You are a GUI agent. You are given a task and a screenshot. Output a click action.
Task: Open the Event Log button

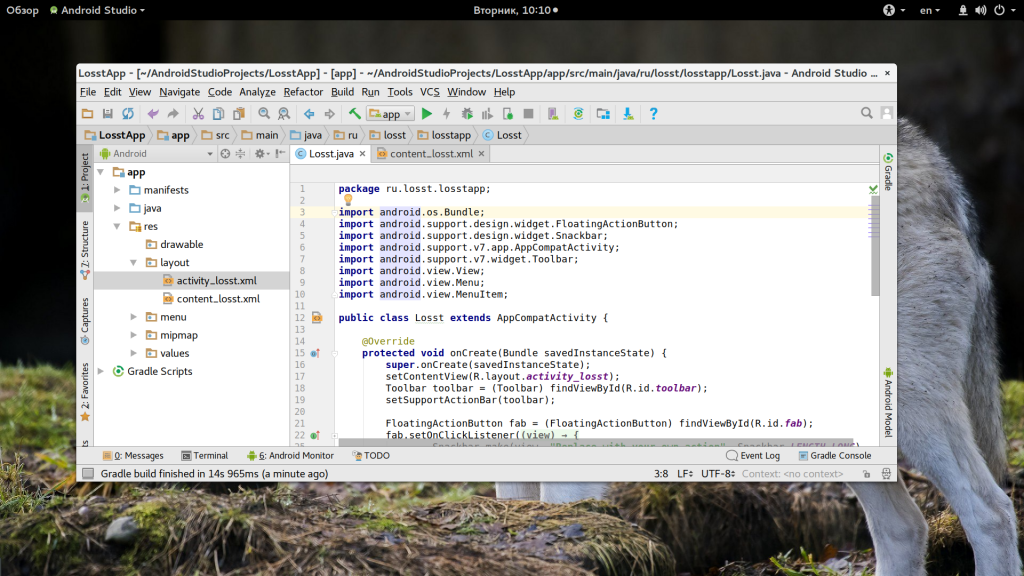pyautogui.click(x=753, y=456)
